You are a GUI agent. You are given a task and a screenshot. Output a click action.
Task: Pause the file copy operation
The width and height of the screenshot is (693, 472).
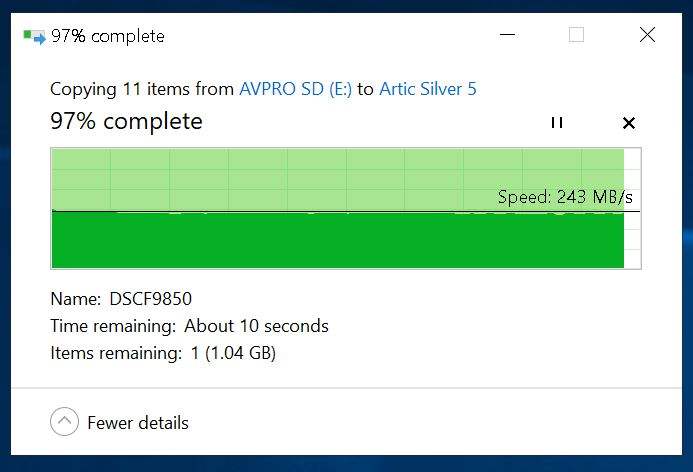[x=557, y=122]
